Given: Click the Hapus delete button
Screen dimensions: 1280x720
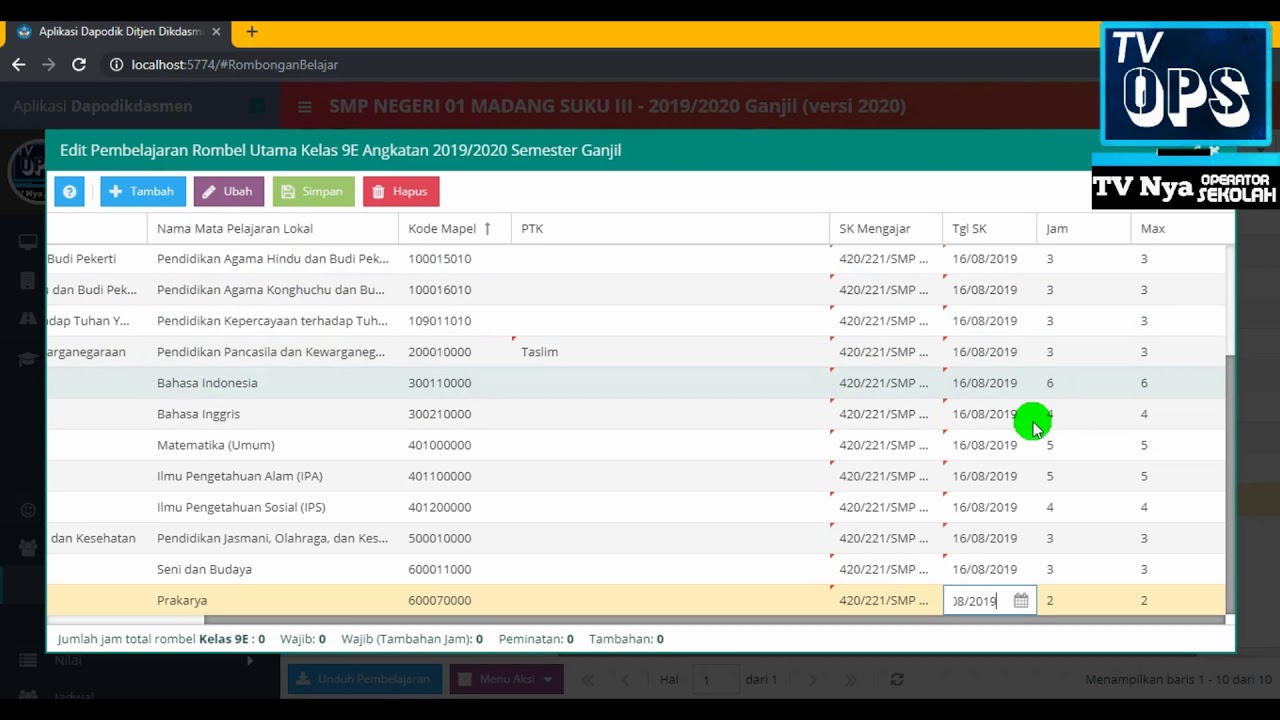Looking at the screenshot, I should 400,191.
